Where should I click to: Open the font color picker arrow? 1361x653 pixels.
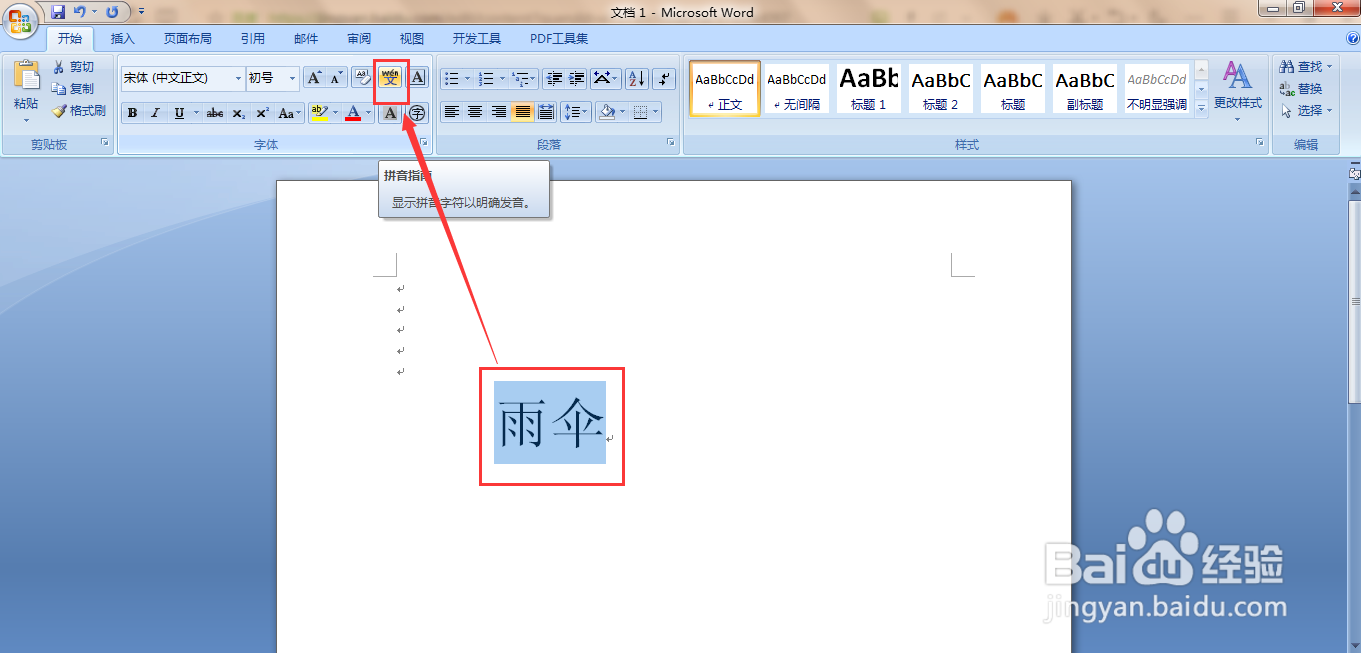tap(367, 113)
